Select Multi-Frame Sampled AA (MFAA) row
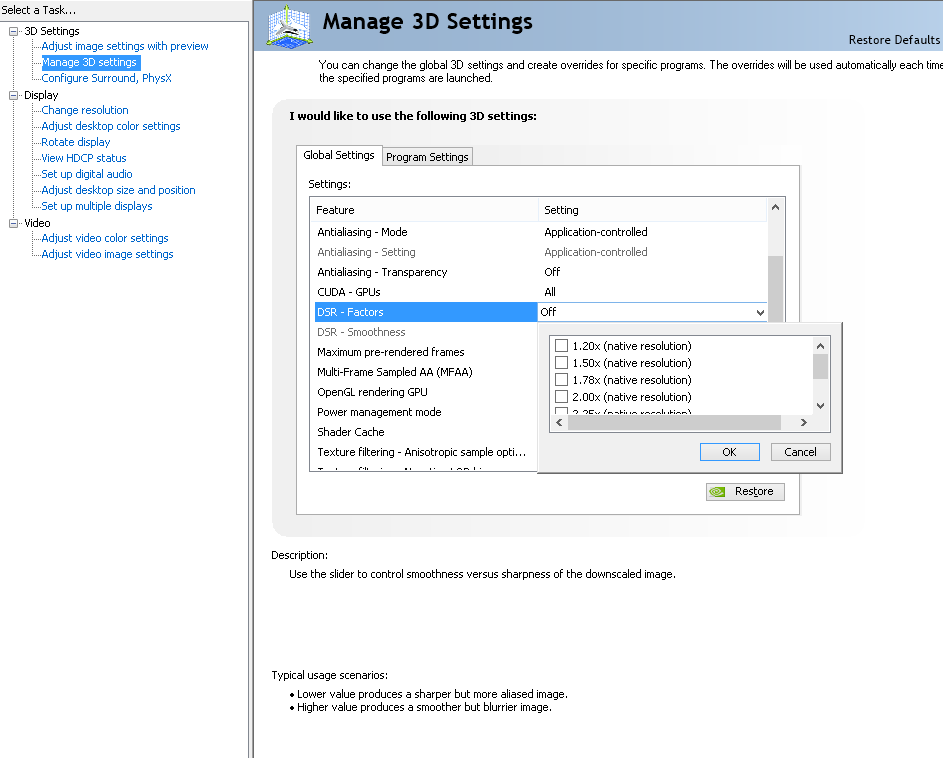943x758 pixels. [426, 372]
